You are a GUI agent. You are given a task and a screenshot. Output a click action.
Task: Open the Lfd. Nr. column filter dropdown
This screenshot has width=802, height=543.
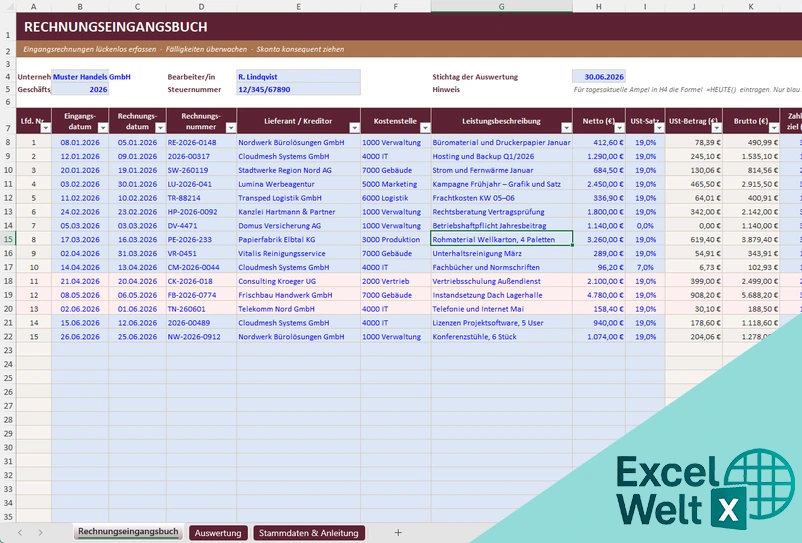46,128
